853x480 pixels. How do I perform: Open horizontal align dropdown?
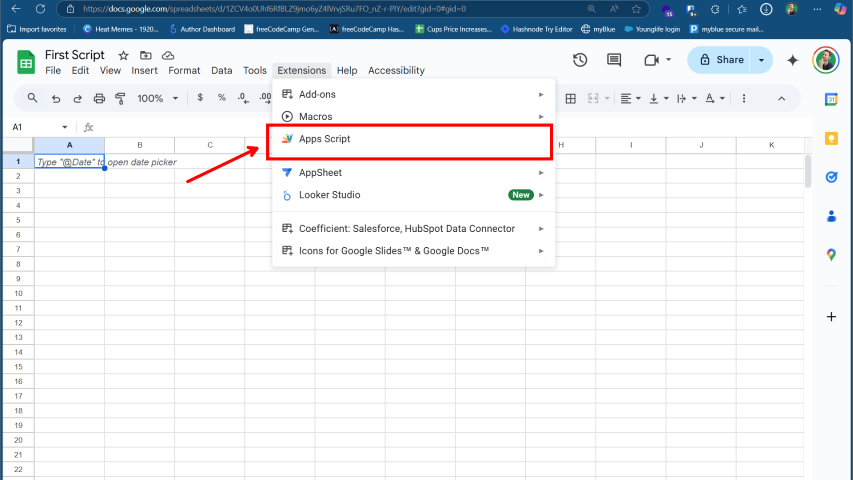[631, 99]
